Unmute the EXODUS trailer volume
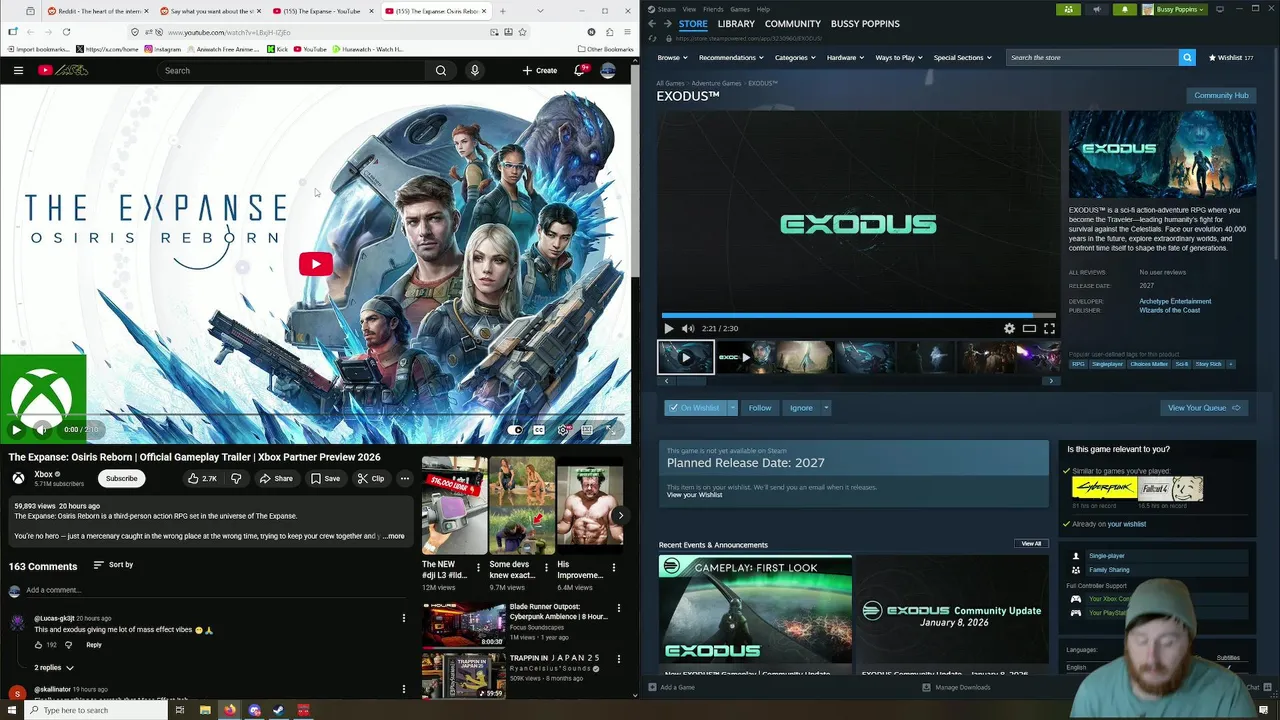Viewport: 1280px width, 720px height. (688, 328)
